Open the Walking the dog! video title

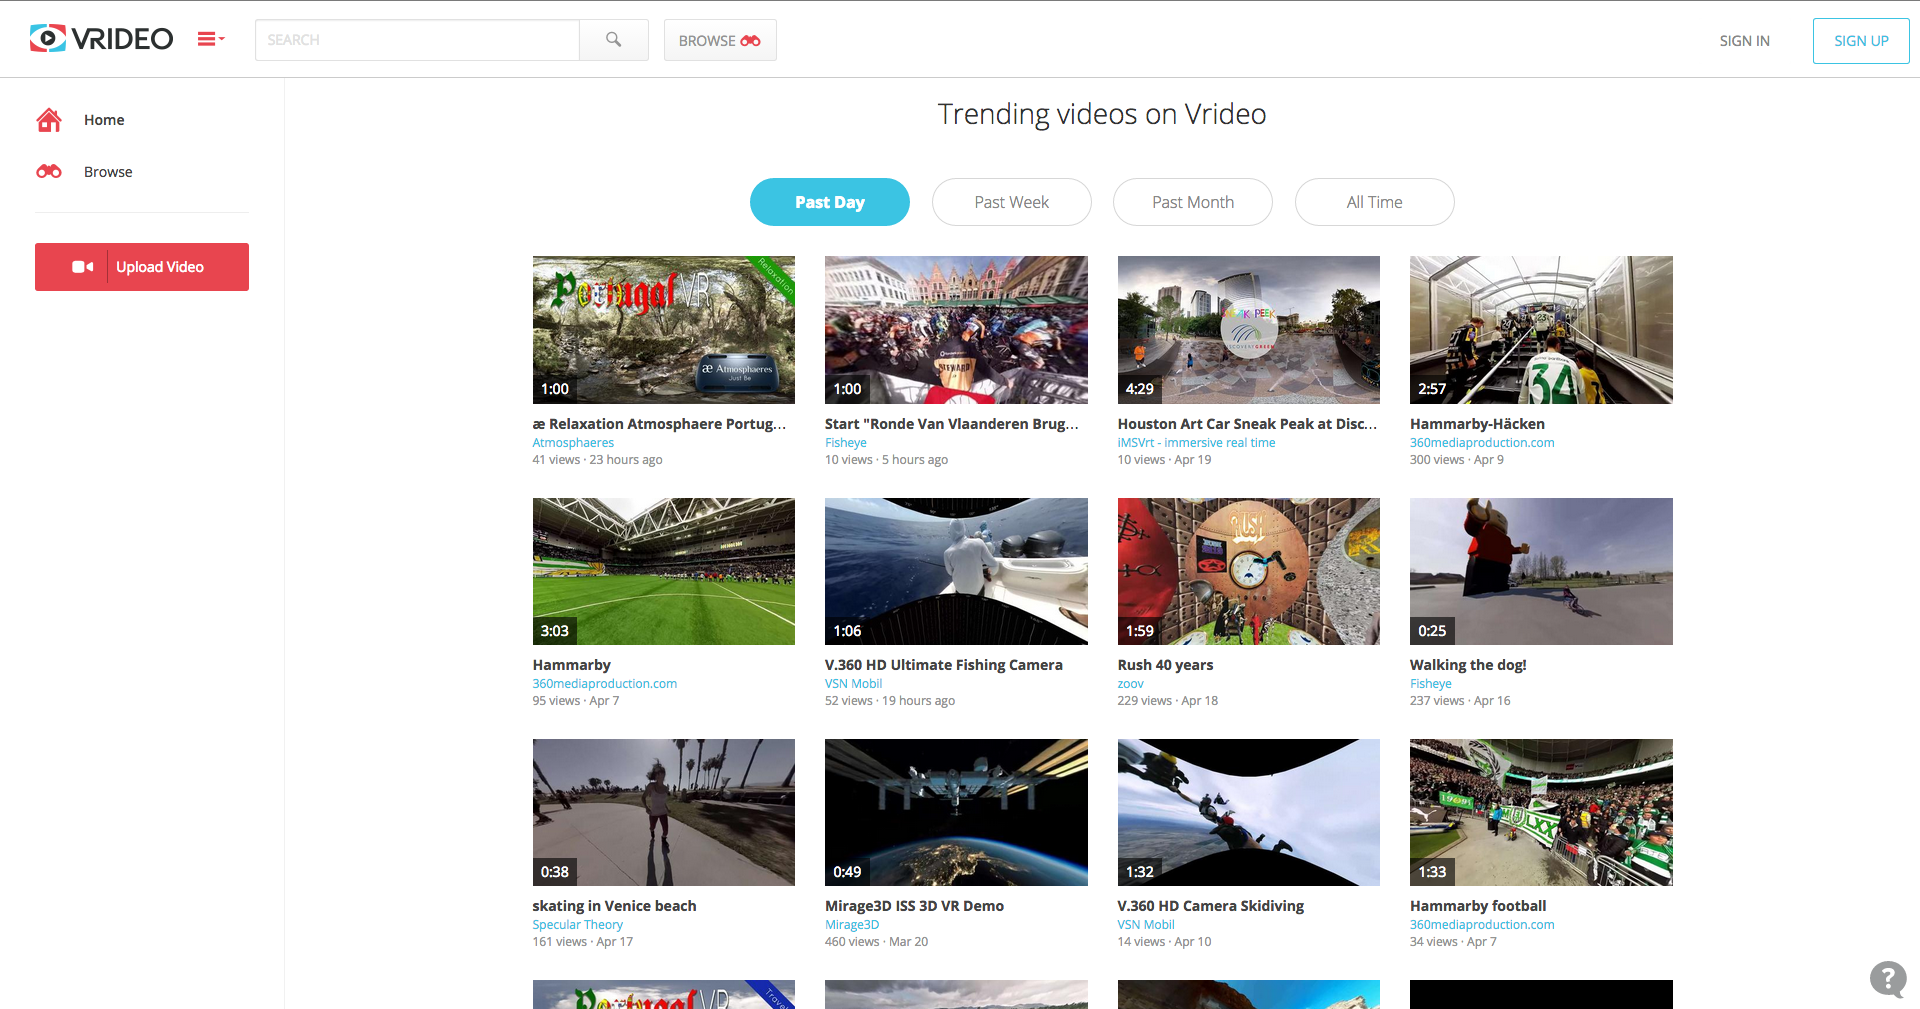[x=1467, y=665]
